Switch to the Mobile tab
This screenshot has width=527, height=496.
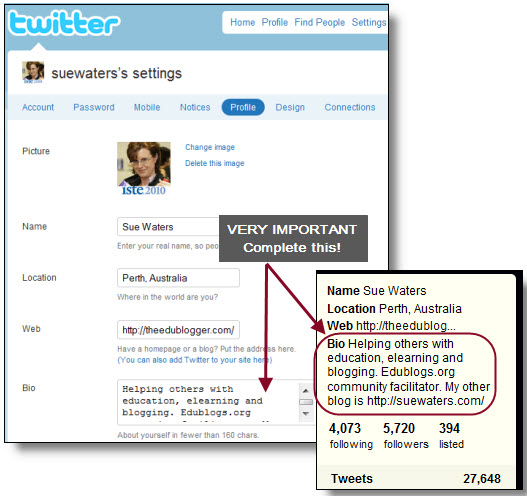tap(147, 107)
